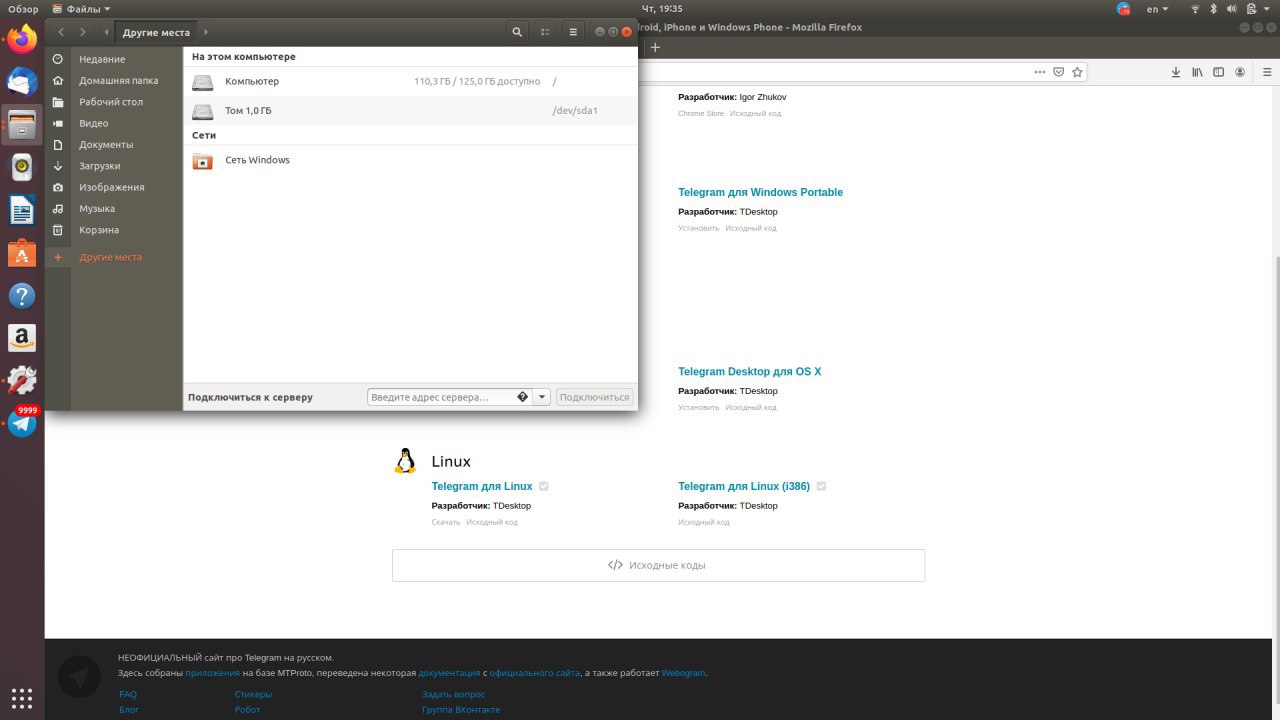
Task: Open Rhythmbox from the dock
Action: (x=22, y=167)
